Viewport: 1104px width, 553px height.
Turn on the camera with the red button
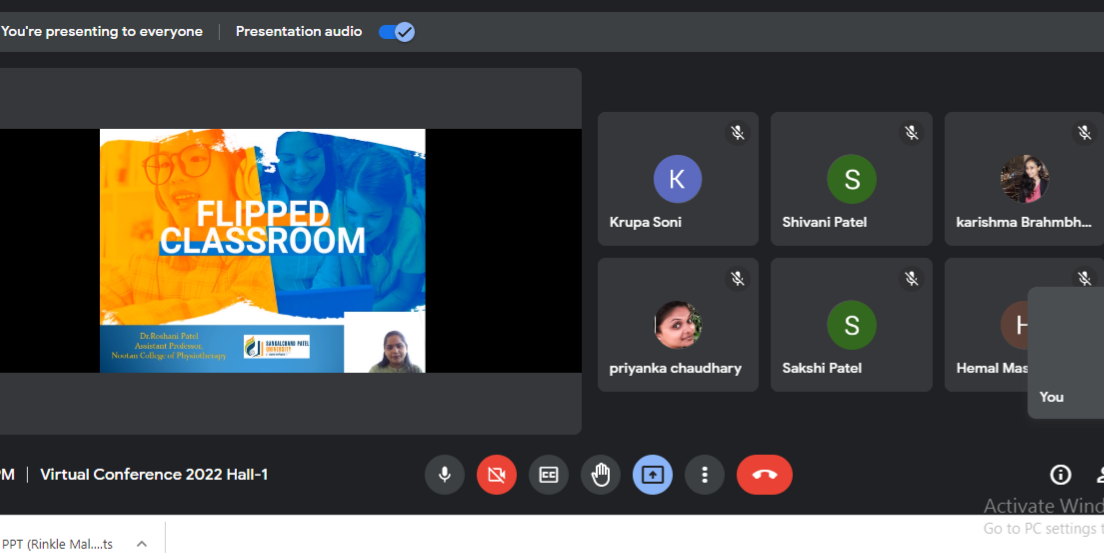[x=496, y=475]
